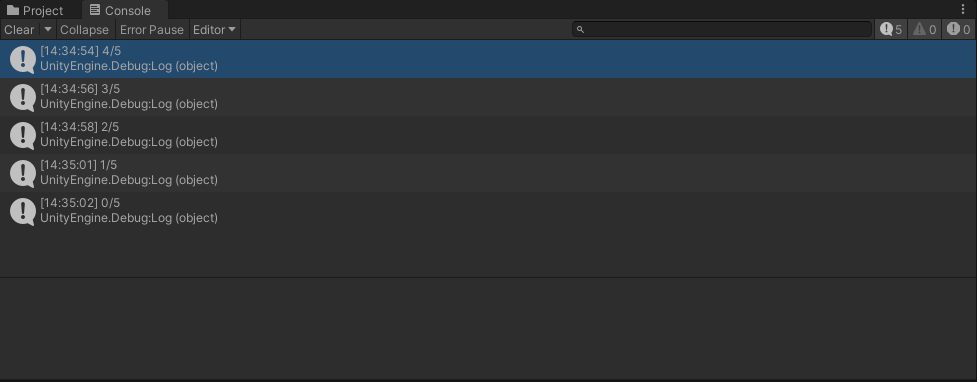The width and height of the screenshot is (977, 382).
Task: Toggle info message count filter
Action: pyautogui.click(x=891, y=29)
